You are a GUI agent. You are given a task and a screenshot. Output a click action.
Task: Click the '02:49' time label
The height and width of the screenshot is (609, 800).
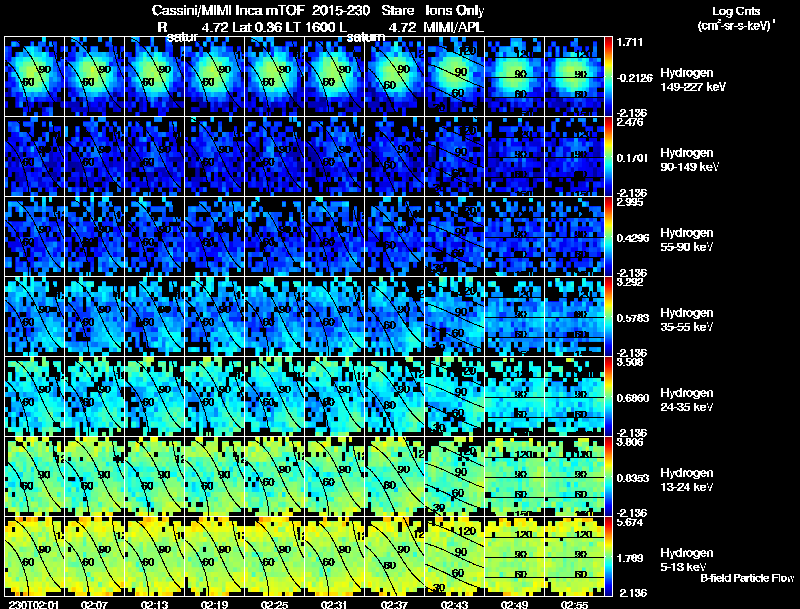[514, 604]
